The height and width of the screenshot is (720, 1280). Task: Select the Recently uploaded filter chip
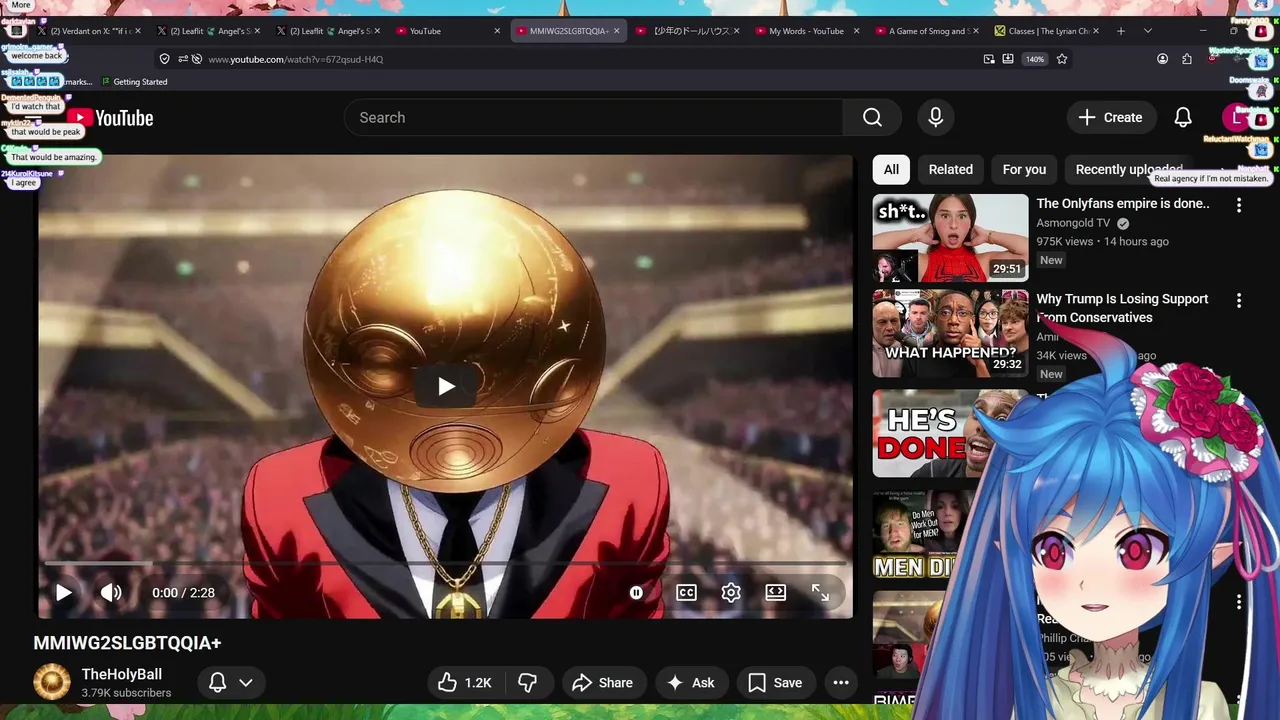(x=1129, y=170)
